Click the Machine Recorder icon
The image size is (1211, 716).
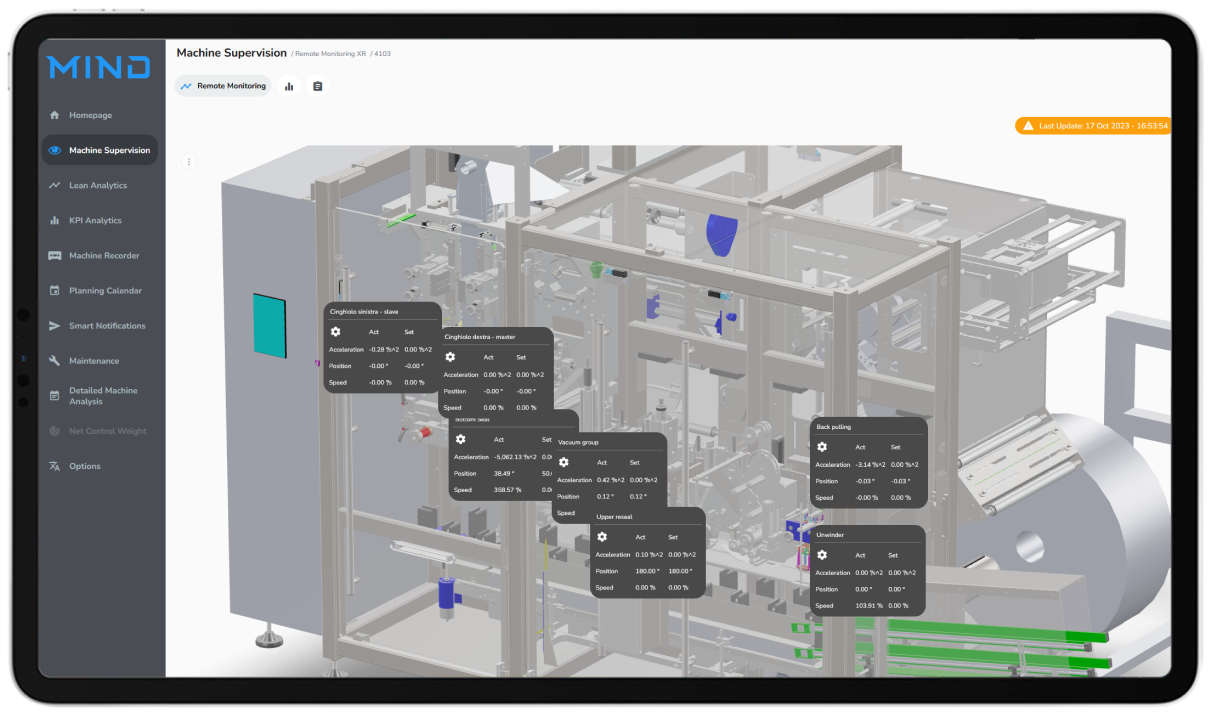point(55,255)
